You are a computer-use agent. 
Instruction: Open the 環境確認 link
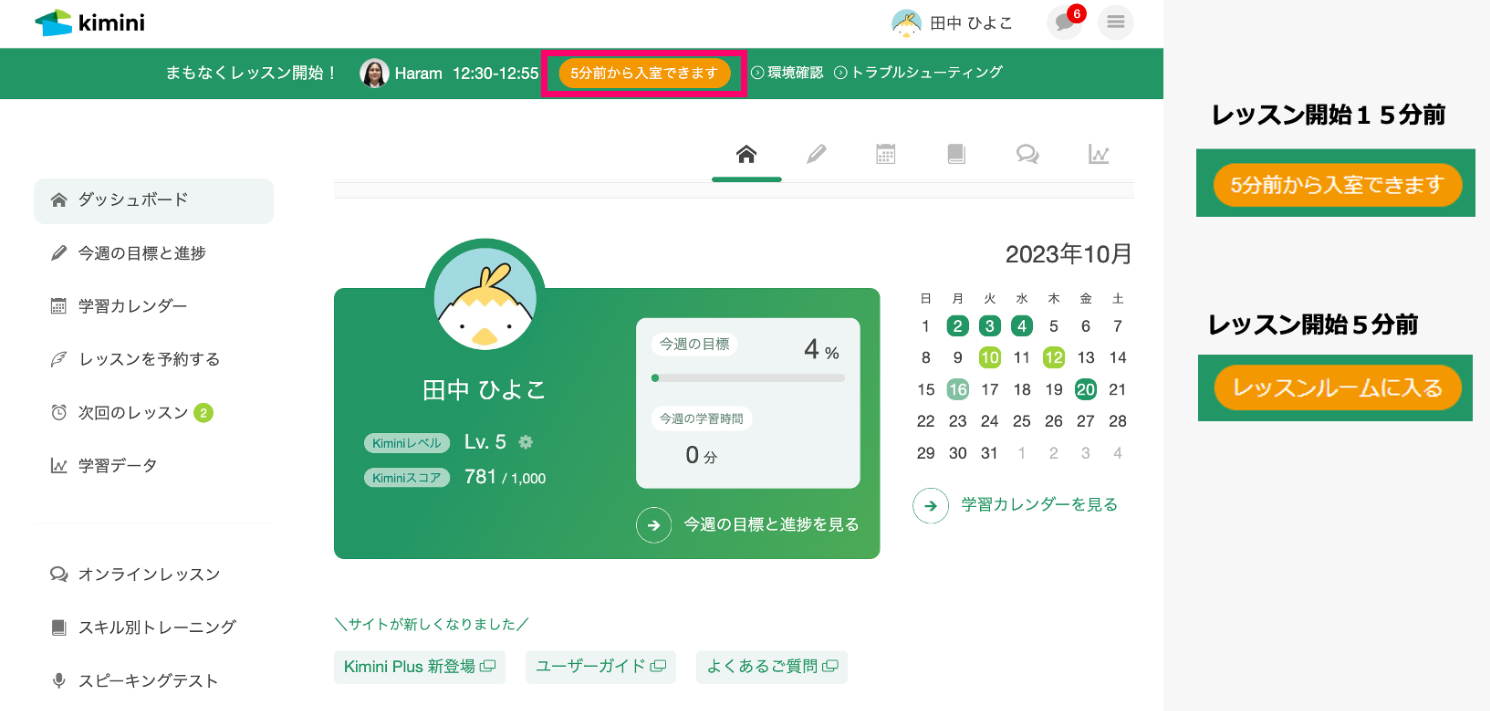click(787, 72)
